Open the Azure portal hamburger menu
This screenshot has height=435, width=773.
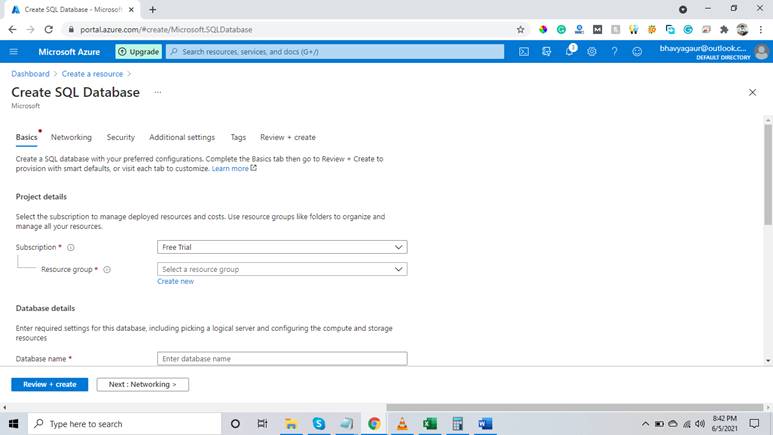click(x=14, y=52)
